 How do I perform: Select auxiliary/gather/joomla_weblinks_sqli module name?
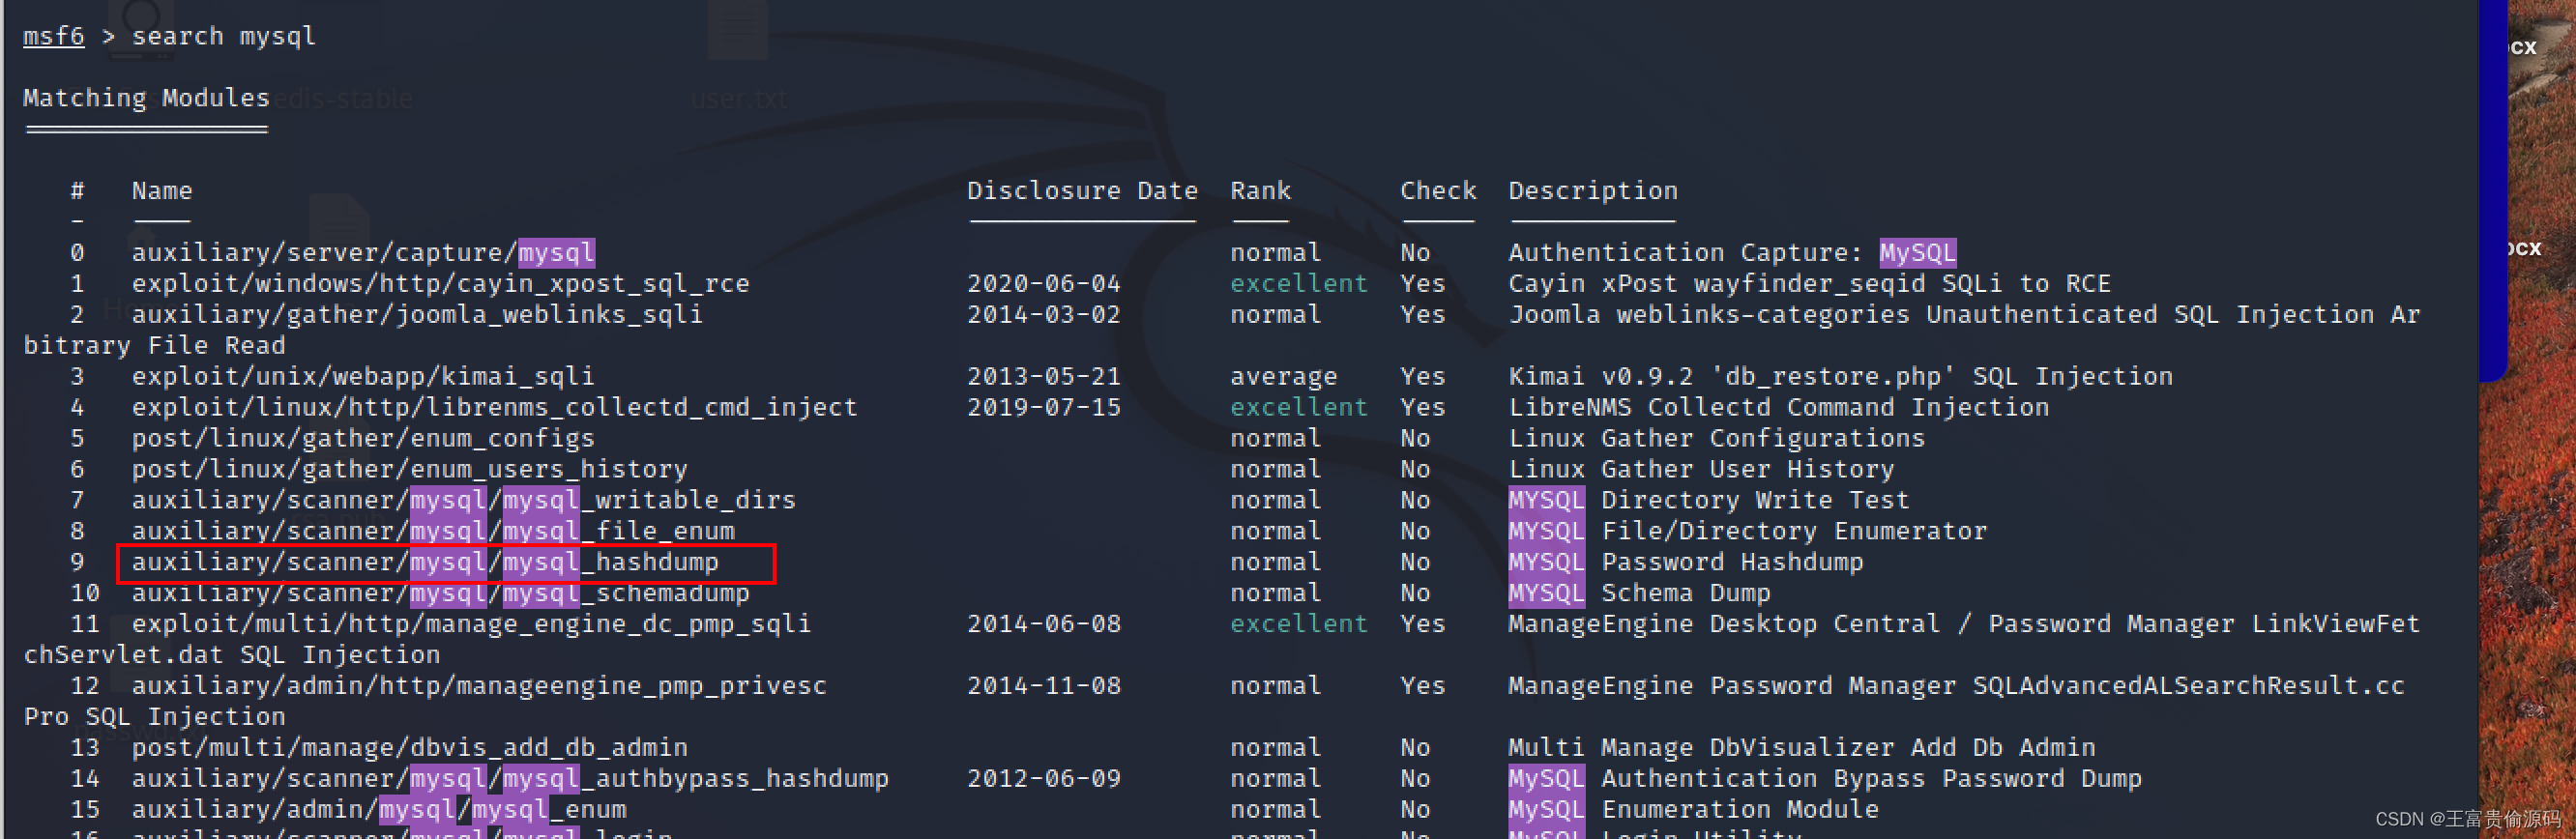(x=417, y=315)
